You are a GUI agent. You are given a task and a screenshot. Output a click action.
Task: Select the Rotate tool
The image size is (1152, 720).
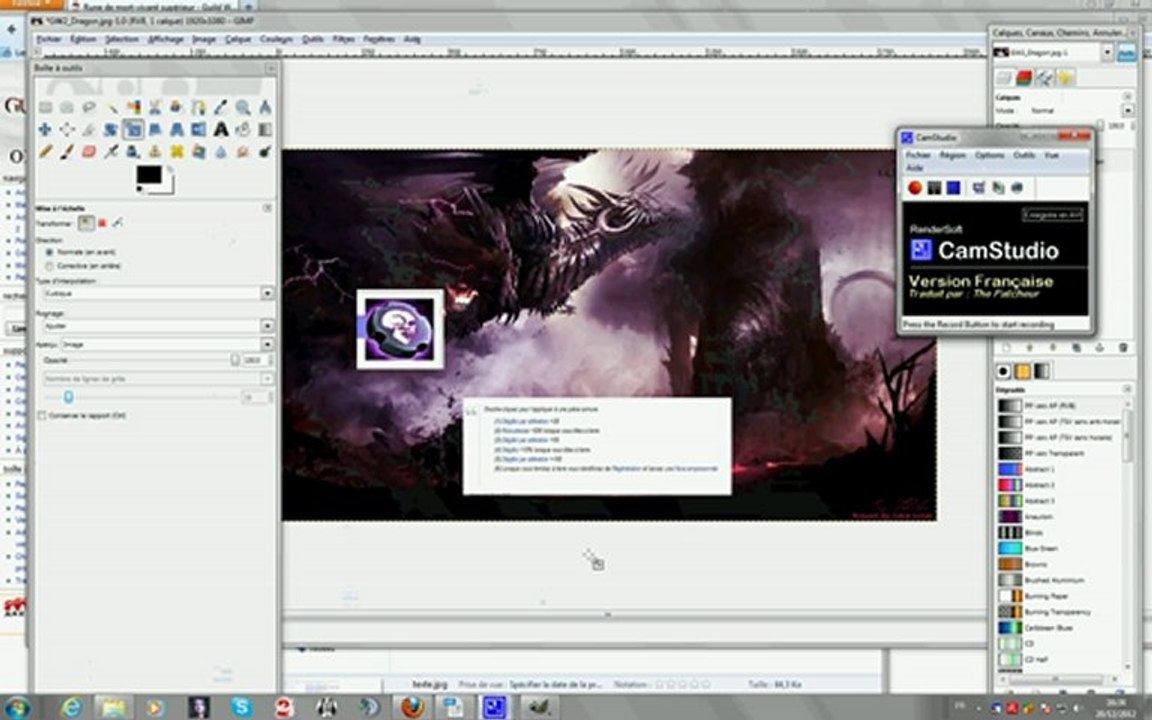(x=111, y=129)
